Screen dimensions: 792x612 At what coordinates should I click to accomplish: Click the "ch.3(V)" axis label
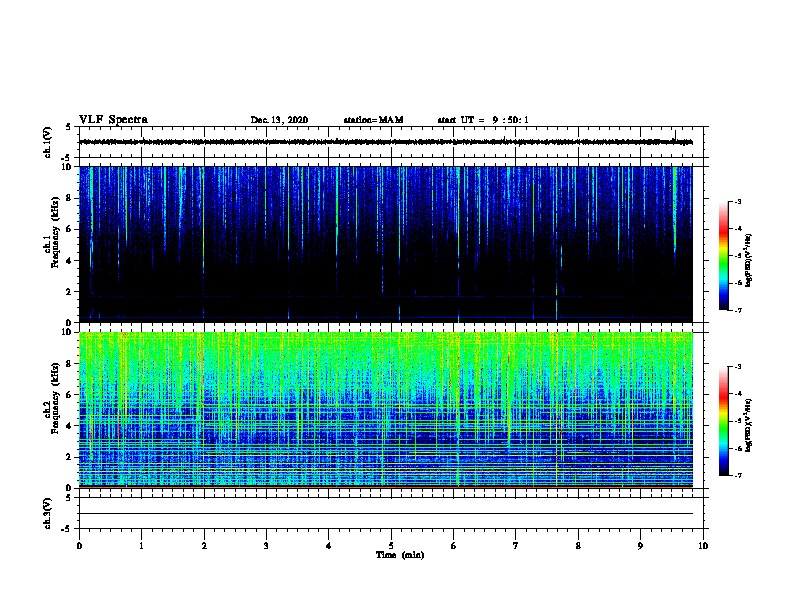(48, 513)
